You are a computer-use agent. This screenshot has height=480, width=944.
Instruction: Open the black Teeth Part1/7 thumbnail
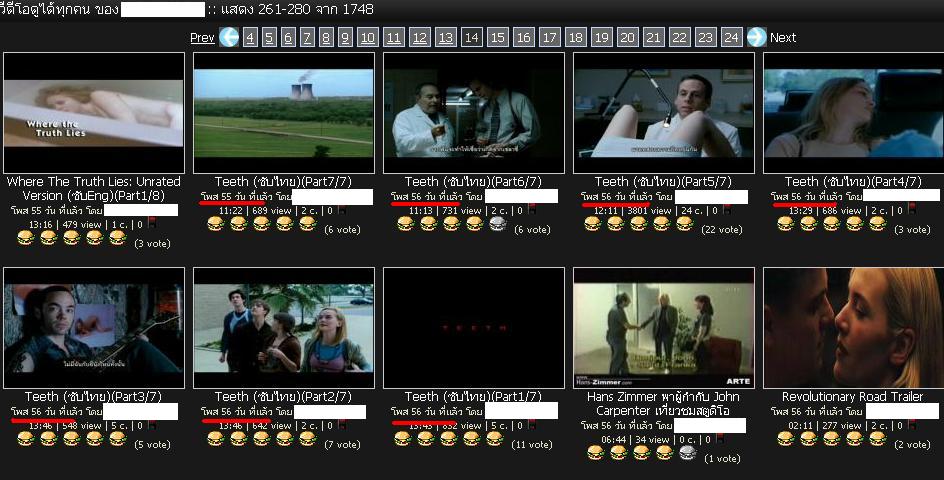474,328
